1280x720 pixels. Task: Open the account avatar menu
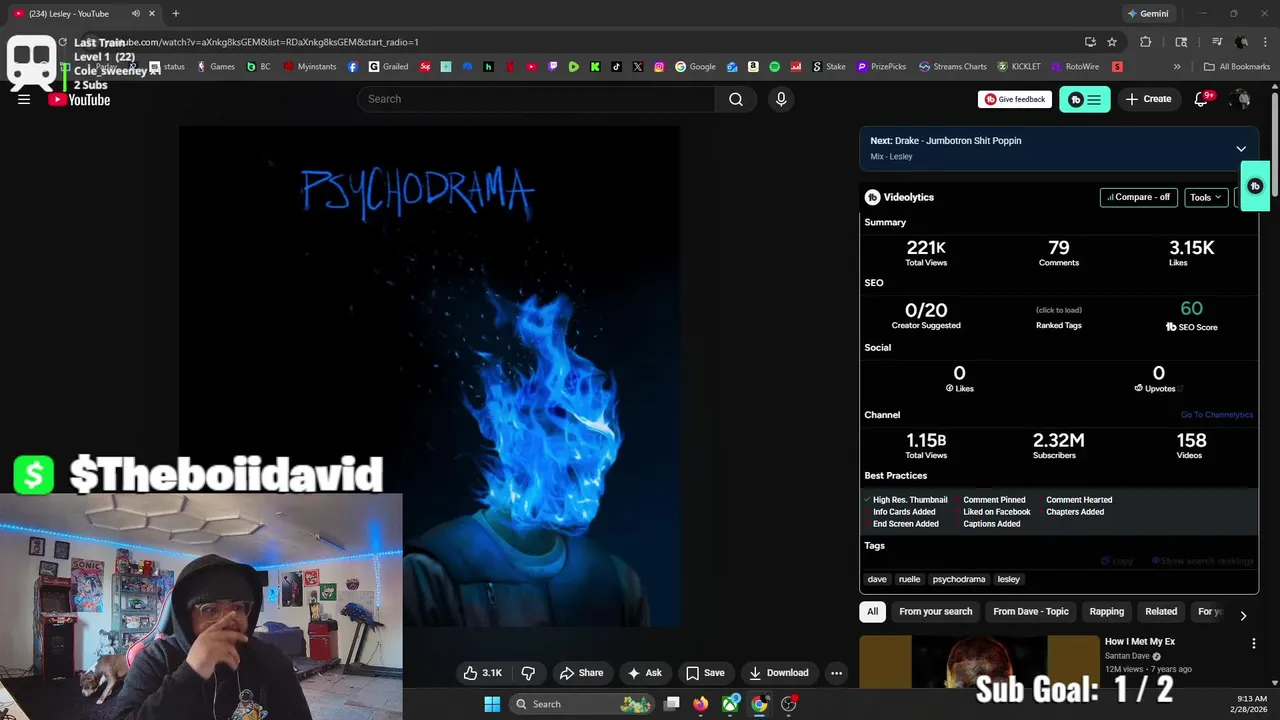[1242, 99]
